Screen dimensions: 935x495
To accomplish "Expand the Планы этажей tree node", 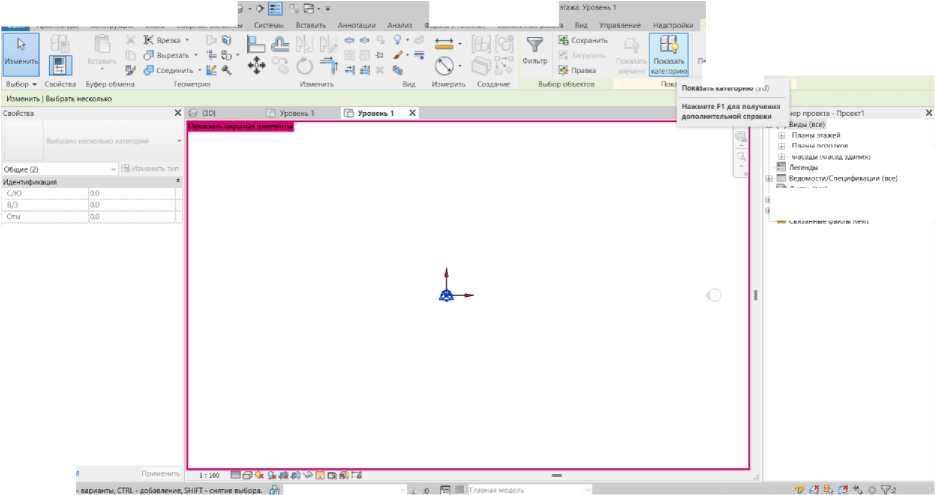I will [782, 134].
